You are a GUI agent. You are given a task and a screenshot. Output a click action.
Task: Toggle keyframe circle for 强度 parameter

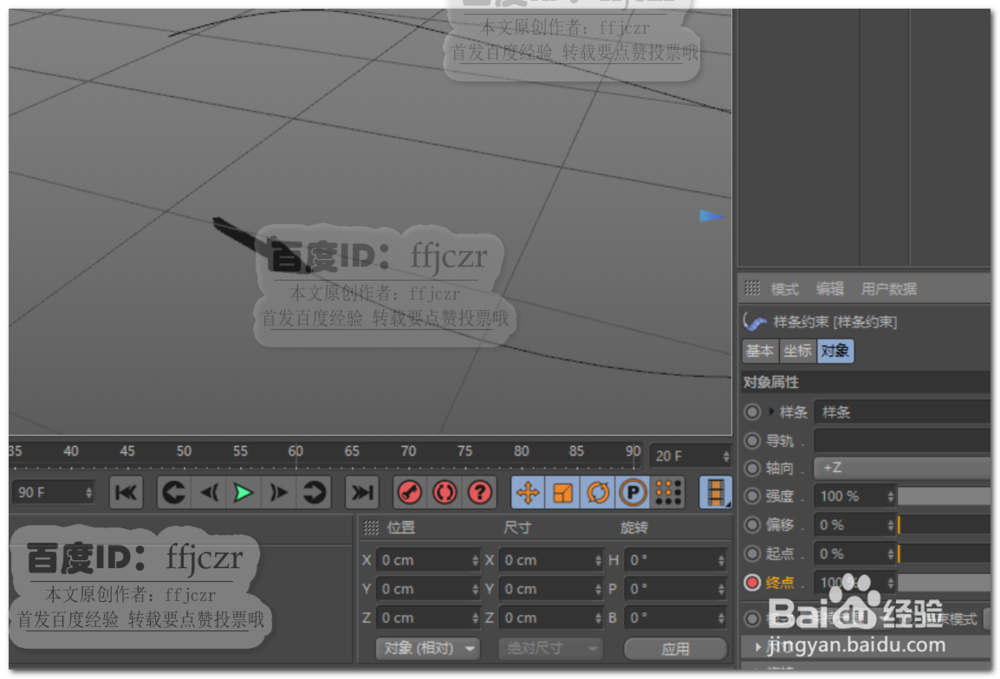753,496
